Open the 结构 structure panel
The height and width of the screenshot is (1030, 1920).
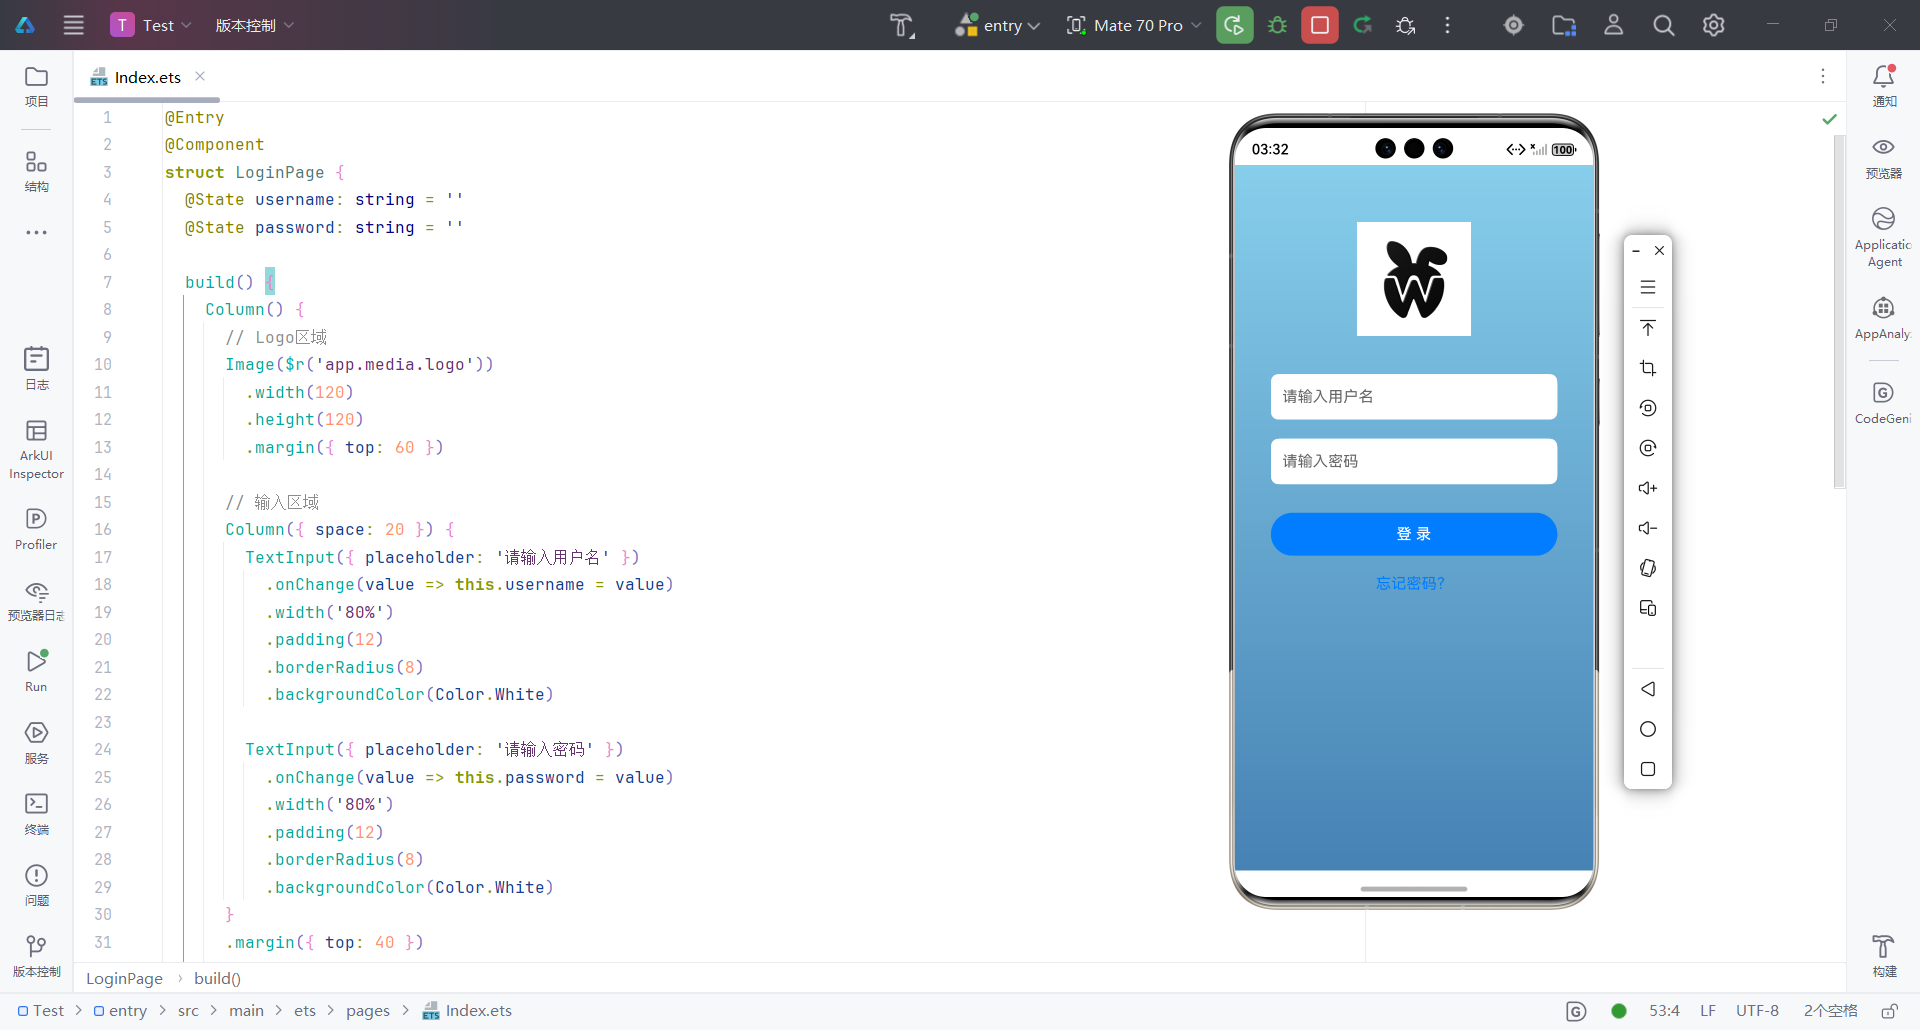(x=36, y=171)
